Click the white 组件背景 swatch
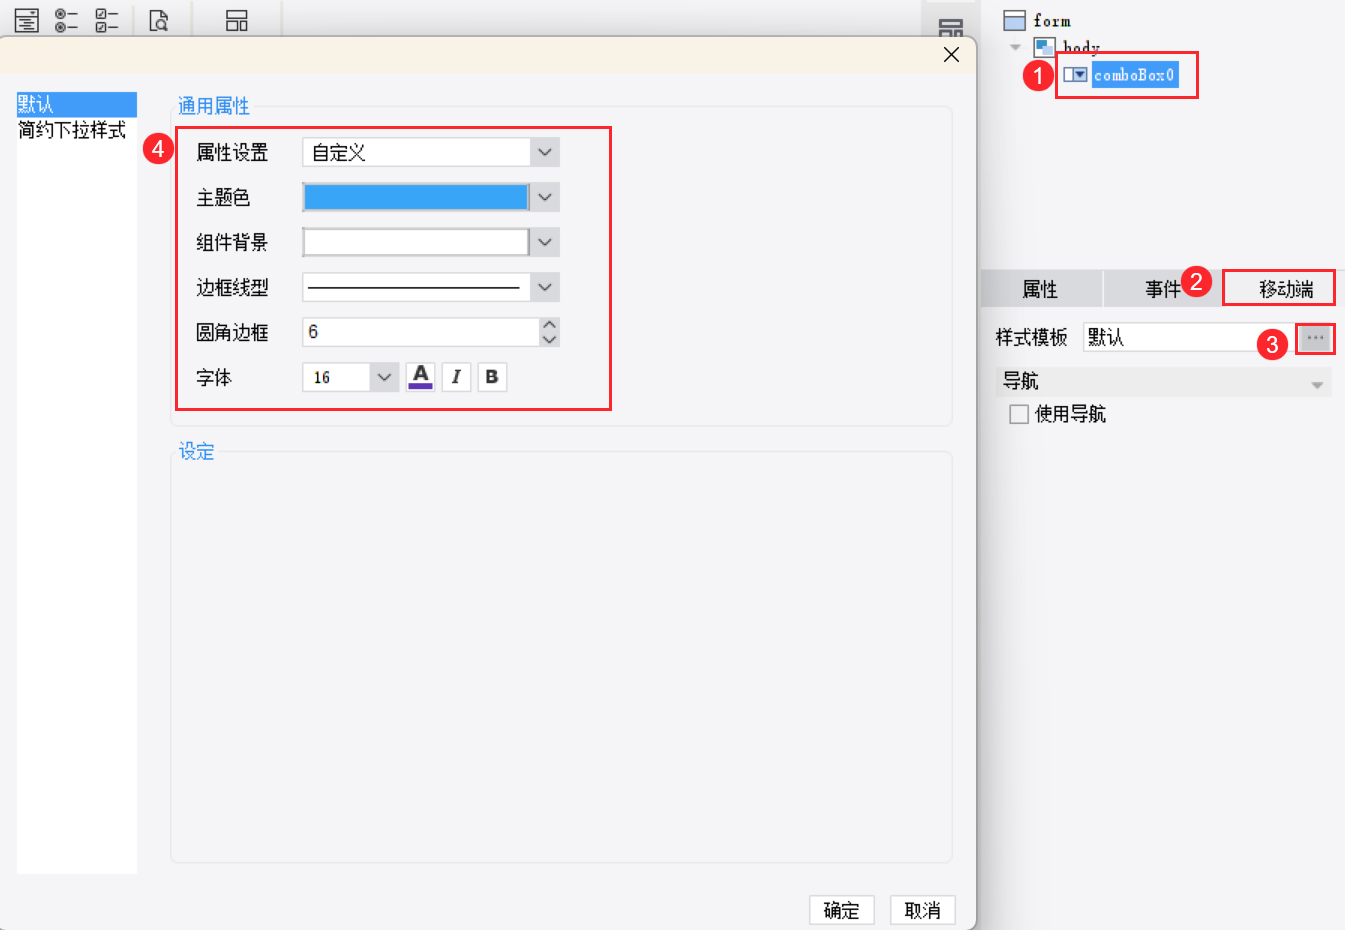This screenshot has width=1345, height=930. (x=416, y=242)
